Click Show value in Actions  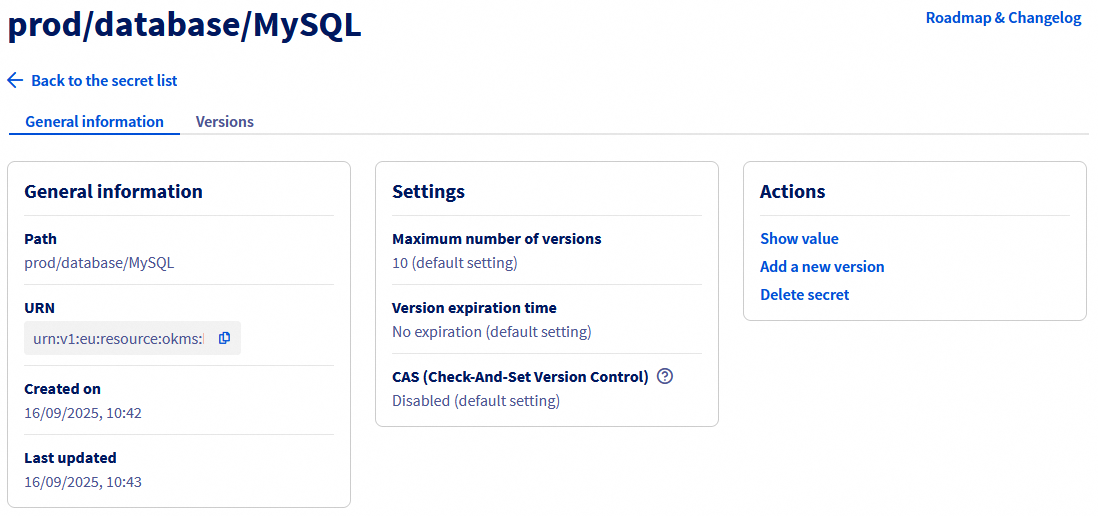[x=799, y=239]
